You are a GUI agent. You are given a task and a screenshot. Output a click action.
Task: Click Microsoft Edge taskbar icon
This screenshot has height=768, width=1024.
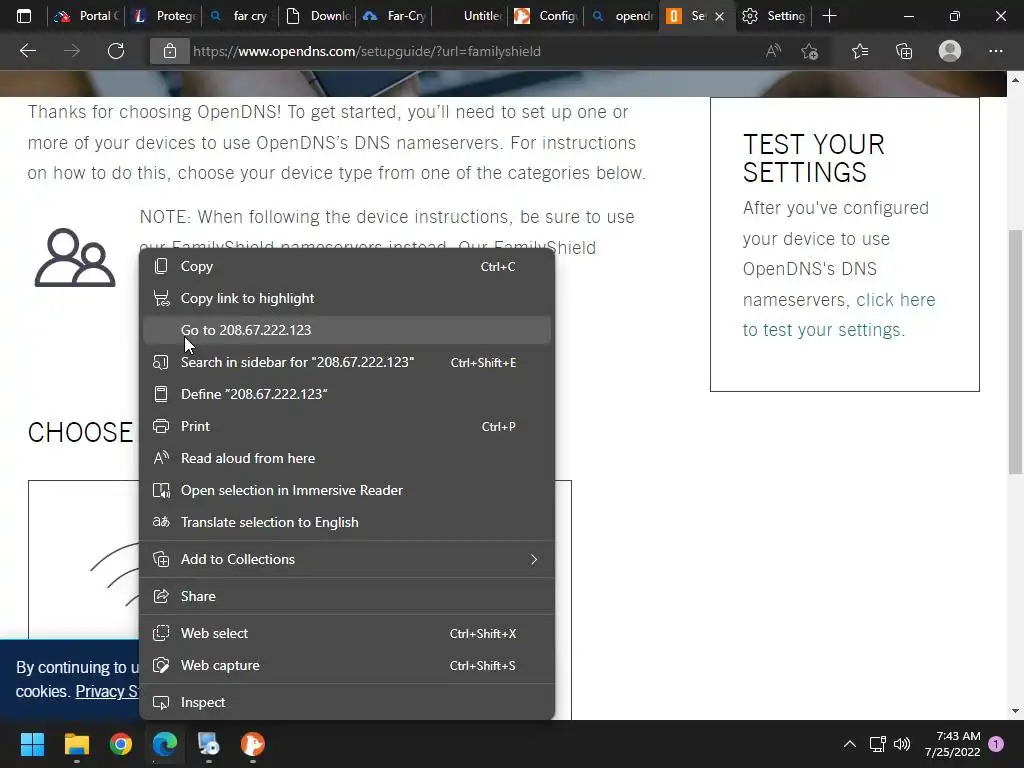(165, 744)
